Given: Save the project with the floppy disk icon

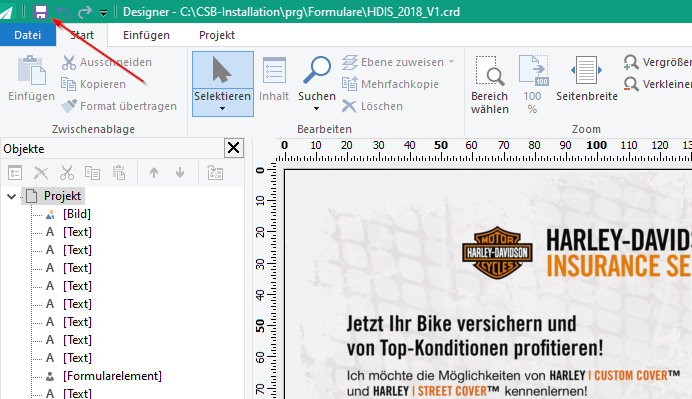Looking at the screenshot, I should [41, 12].
